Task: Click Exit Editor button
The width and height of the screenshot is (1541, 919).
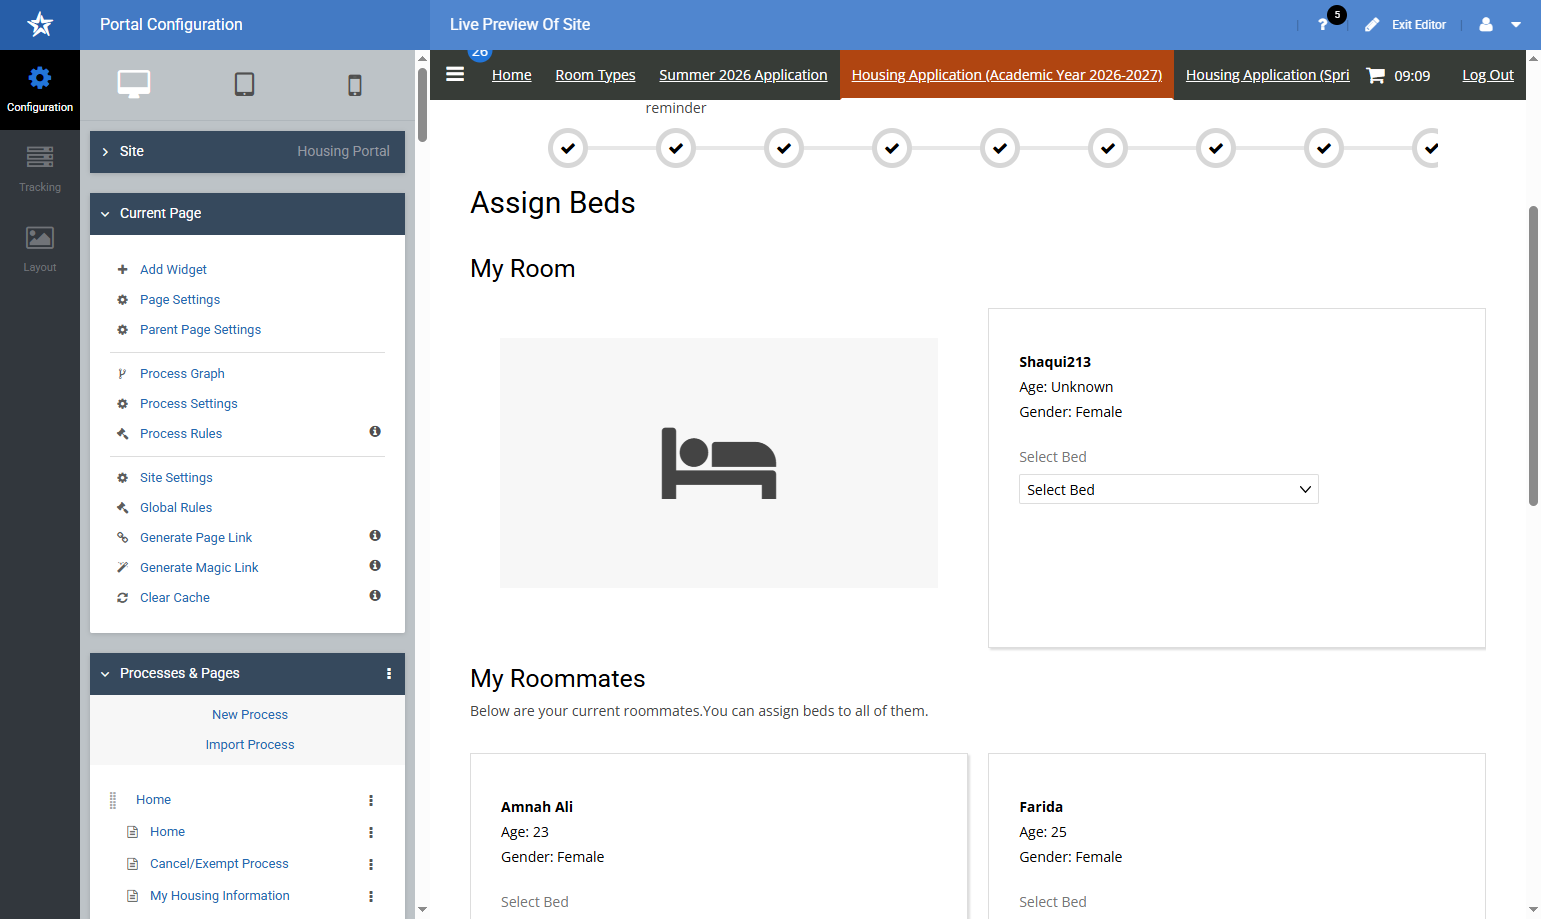Action: pos(1405,24)
